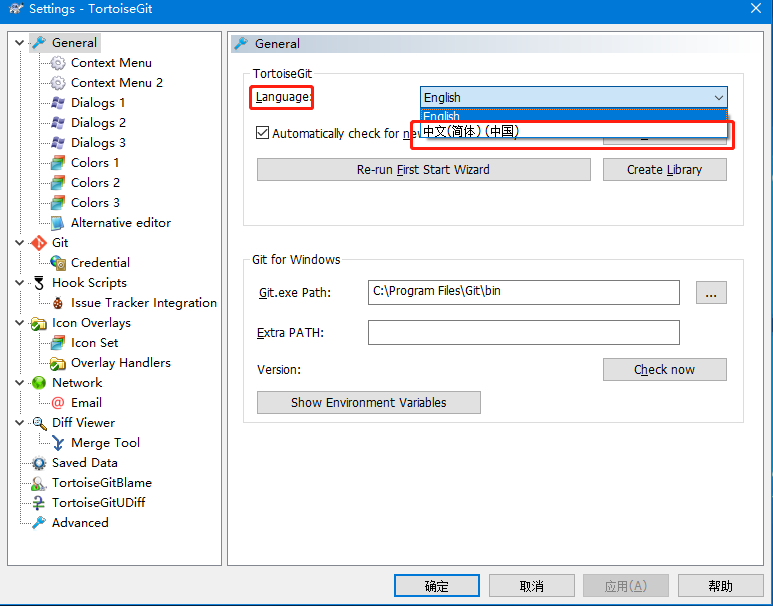
Task: Click the Icon Overlays folder icon
Action: (39, 323)
